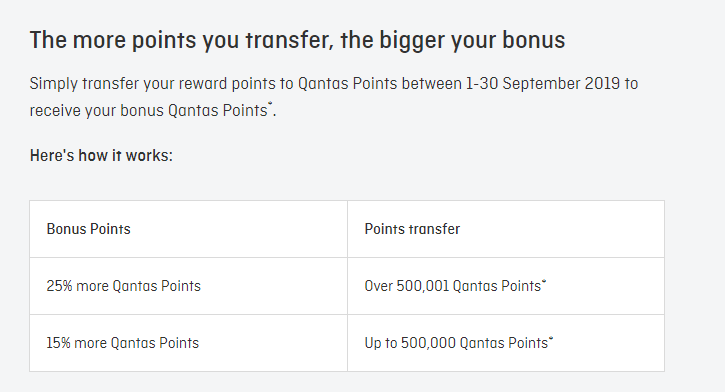Click the '25%' figure in the table
Screen dimensions: 725x392
59,286
